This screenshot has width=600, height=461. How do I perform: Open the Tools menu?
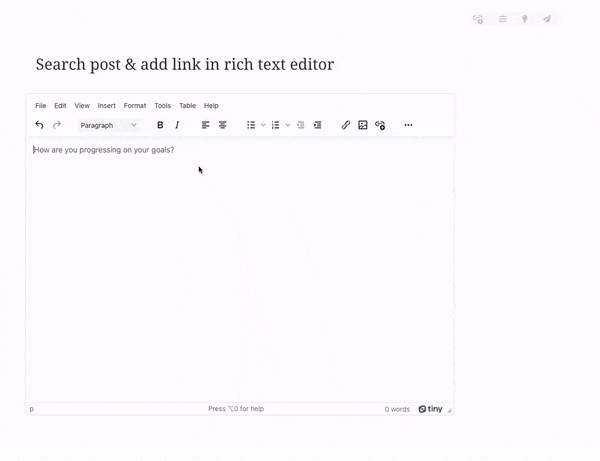[x=163, y=106]
